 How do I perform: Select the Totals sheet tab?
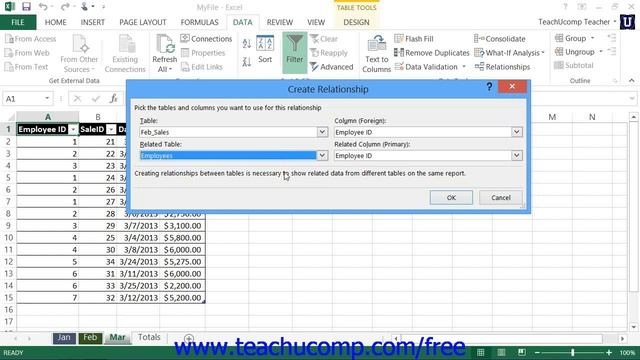(149, 338)
